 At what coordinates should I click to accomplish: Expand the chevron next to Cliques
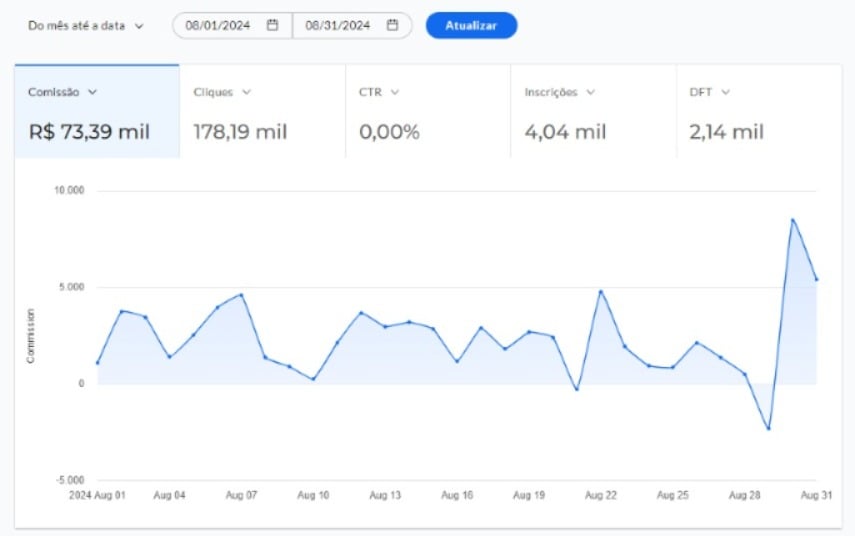pyautogui.click(x=246, y=92)
